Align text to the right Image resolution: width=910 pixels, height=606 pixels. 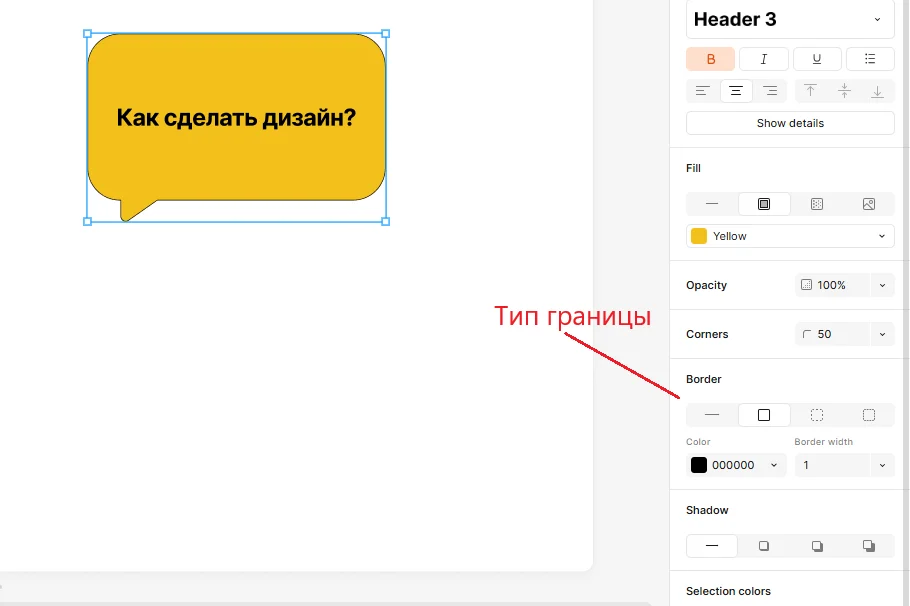click(769, 91)
